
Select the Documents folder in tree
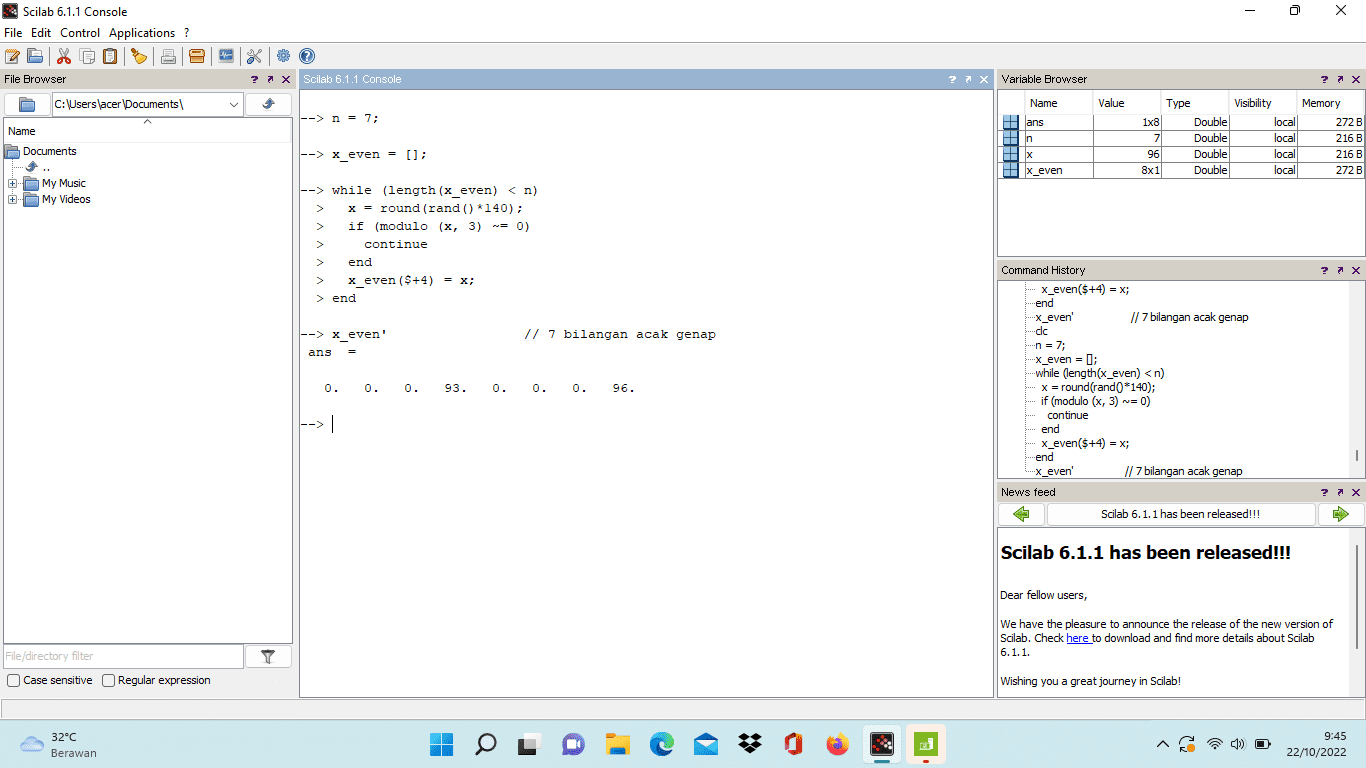pos(49,151)
